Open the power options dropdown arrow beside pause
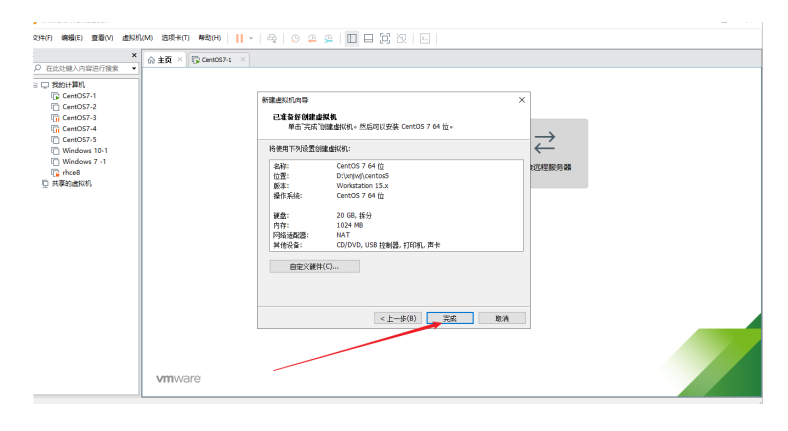 click(x=251, y=38)
